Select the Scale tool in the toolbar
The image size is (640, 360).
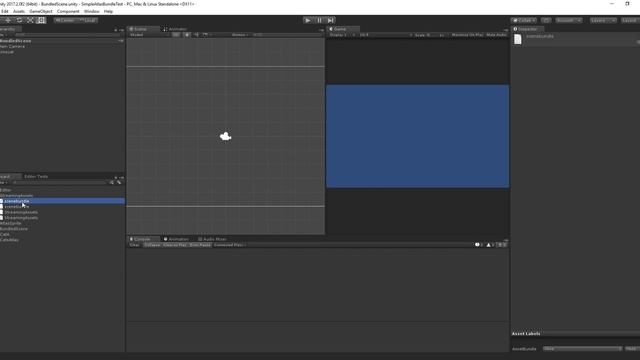click(x=30, y=20)
